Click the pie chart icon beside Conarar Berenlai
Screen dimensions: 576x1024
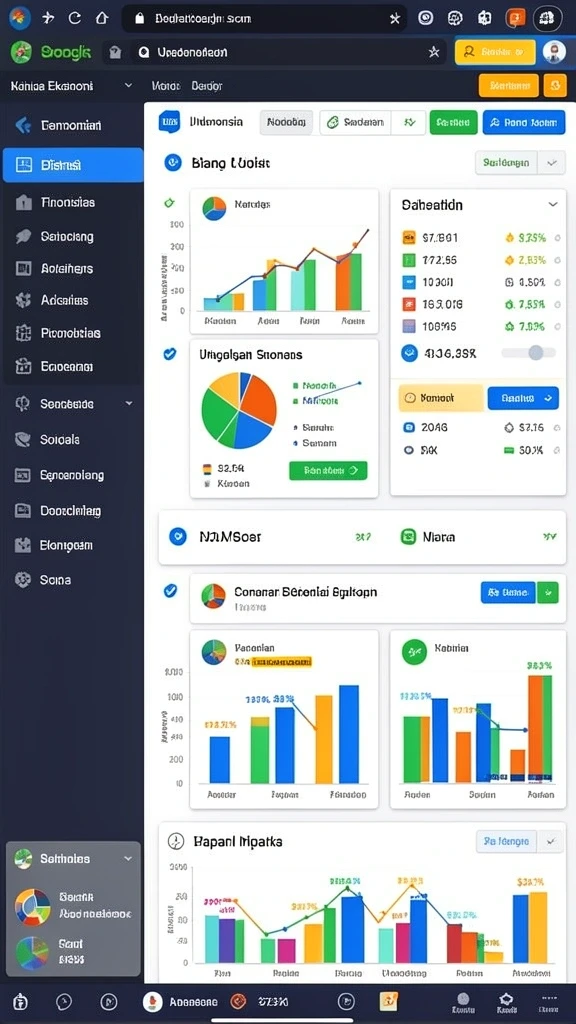[213, 596]
